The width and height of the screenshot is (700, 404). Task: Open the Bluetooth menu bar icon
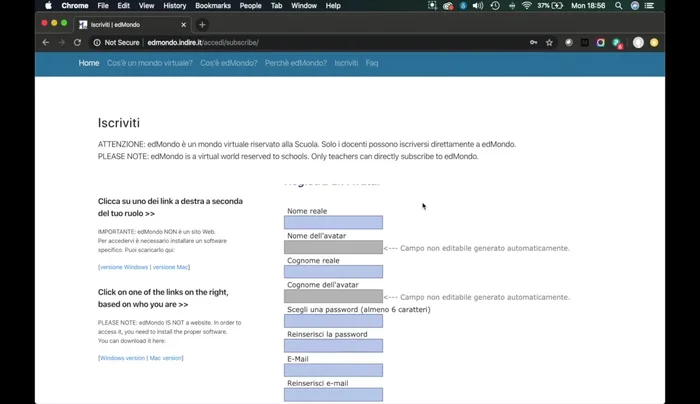coord(512,6)
